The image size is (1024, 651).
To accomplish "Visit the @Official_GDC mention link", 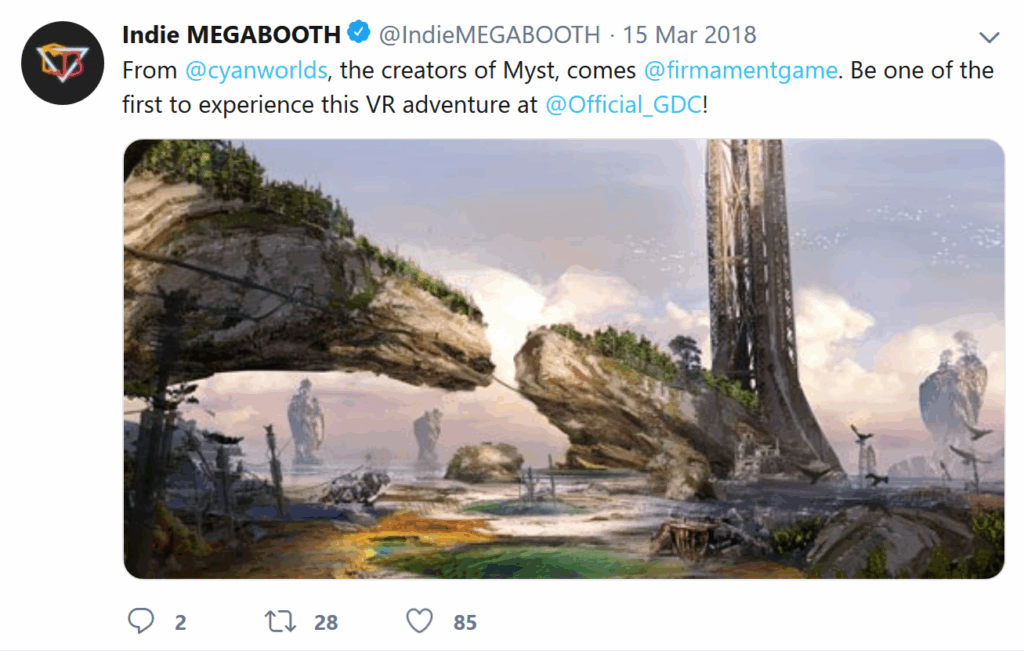I will (624, 104).
